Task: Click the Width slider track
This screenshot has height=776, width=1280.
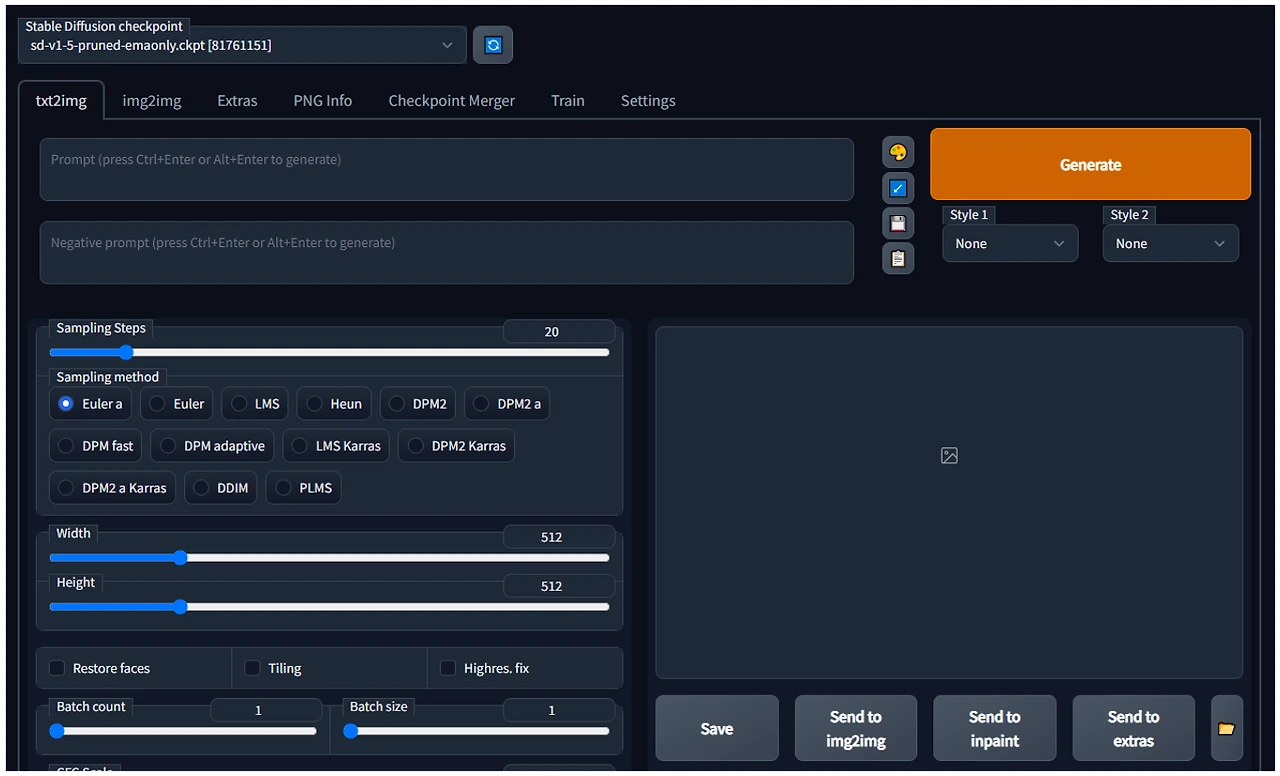Action: pos(329,557)
